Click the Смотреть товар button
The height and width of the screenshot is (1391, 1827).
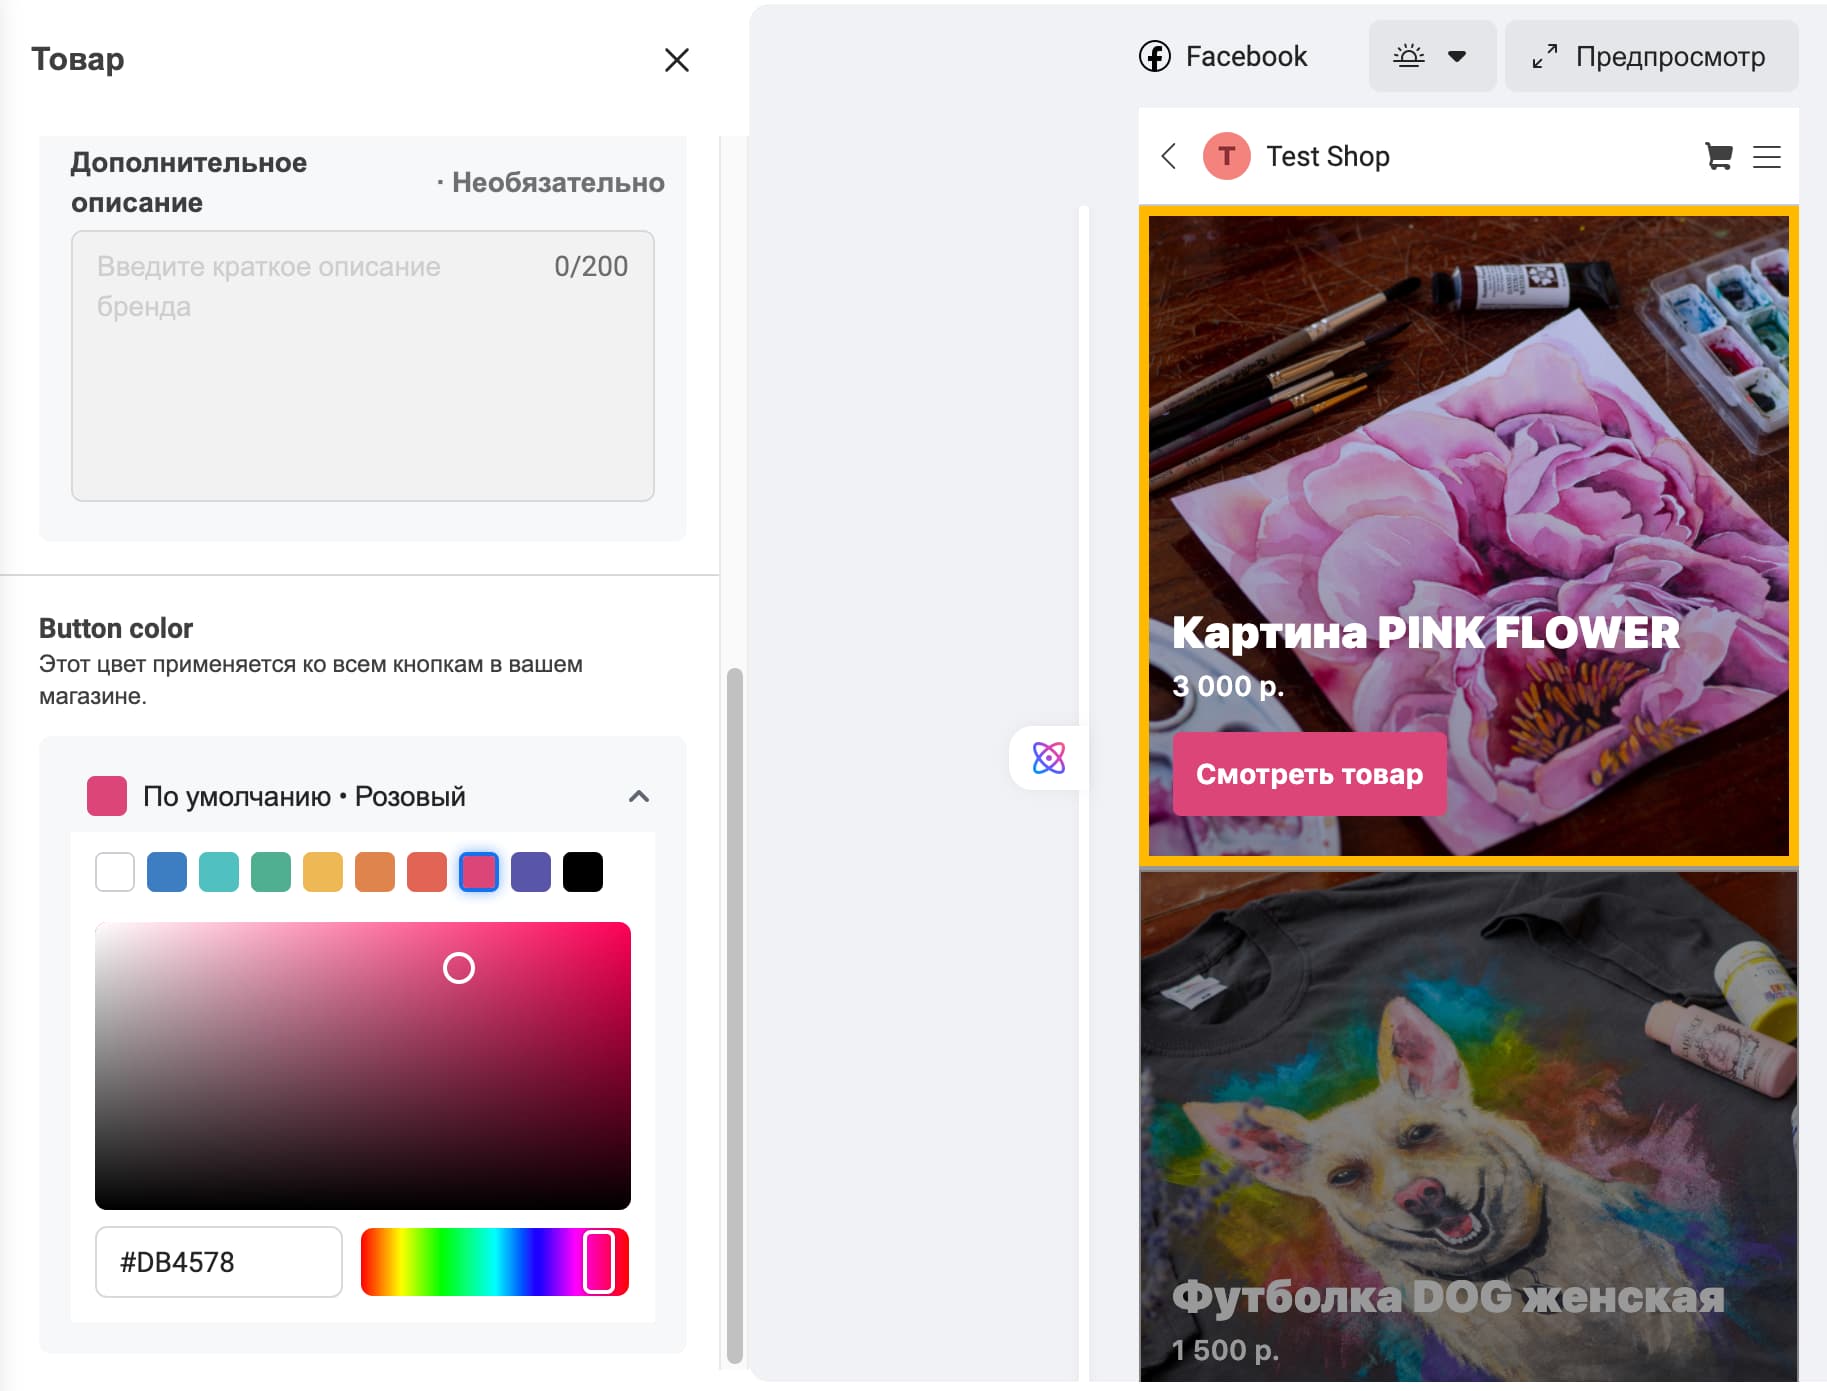tap(1309, 774)
